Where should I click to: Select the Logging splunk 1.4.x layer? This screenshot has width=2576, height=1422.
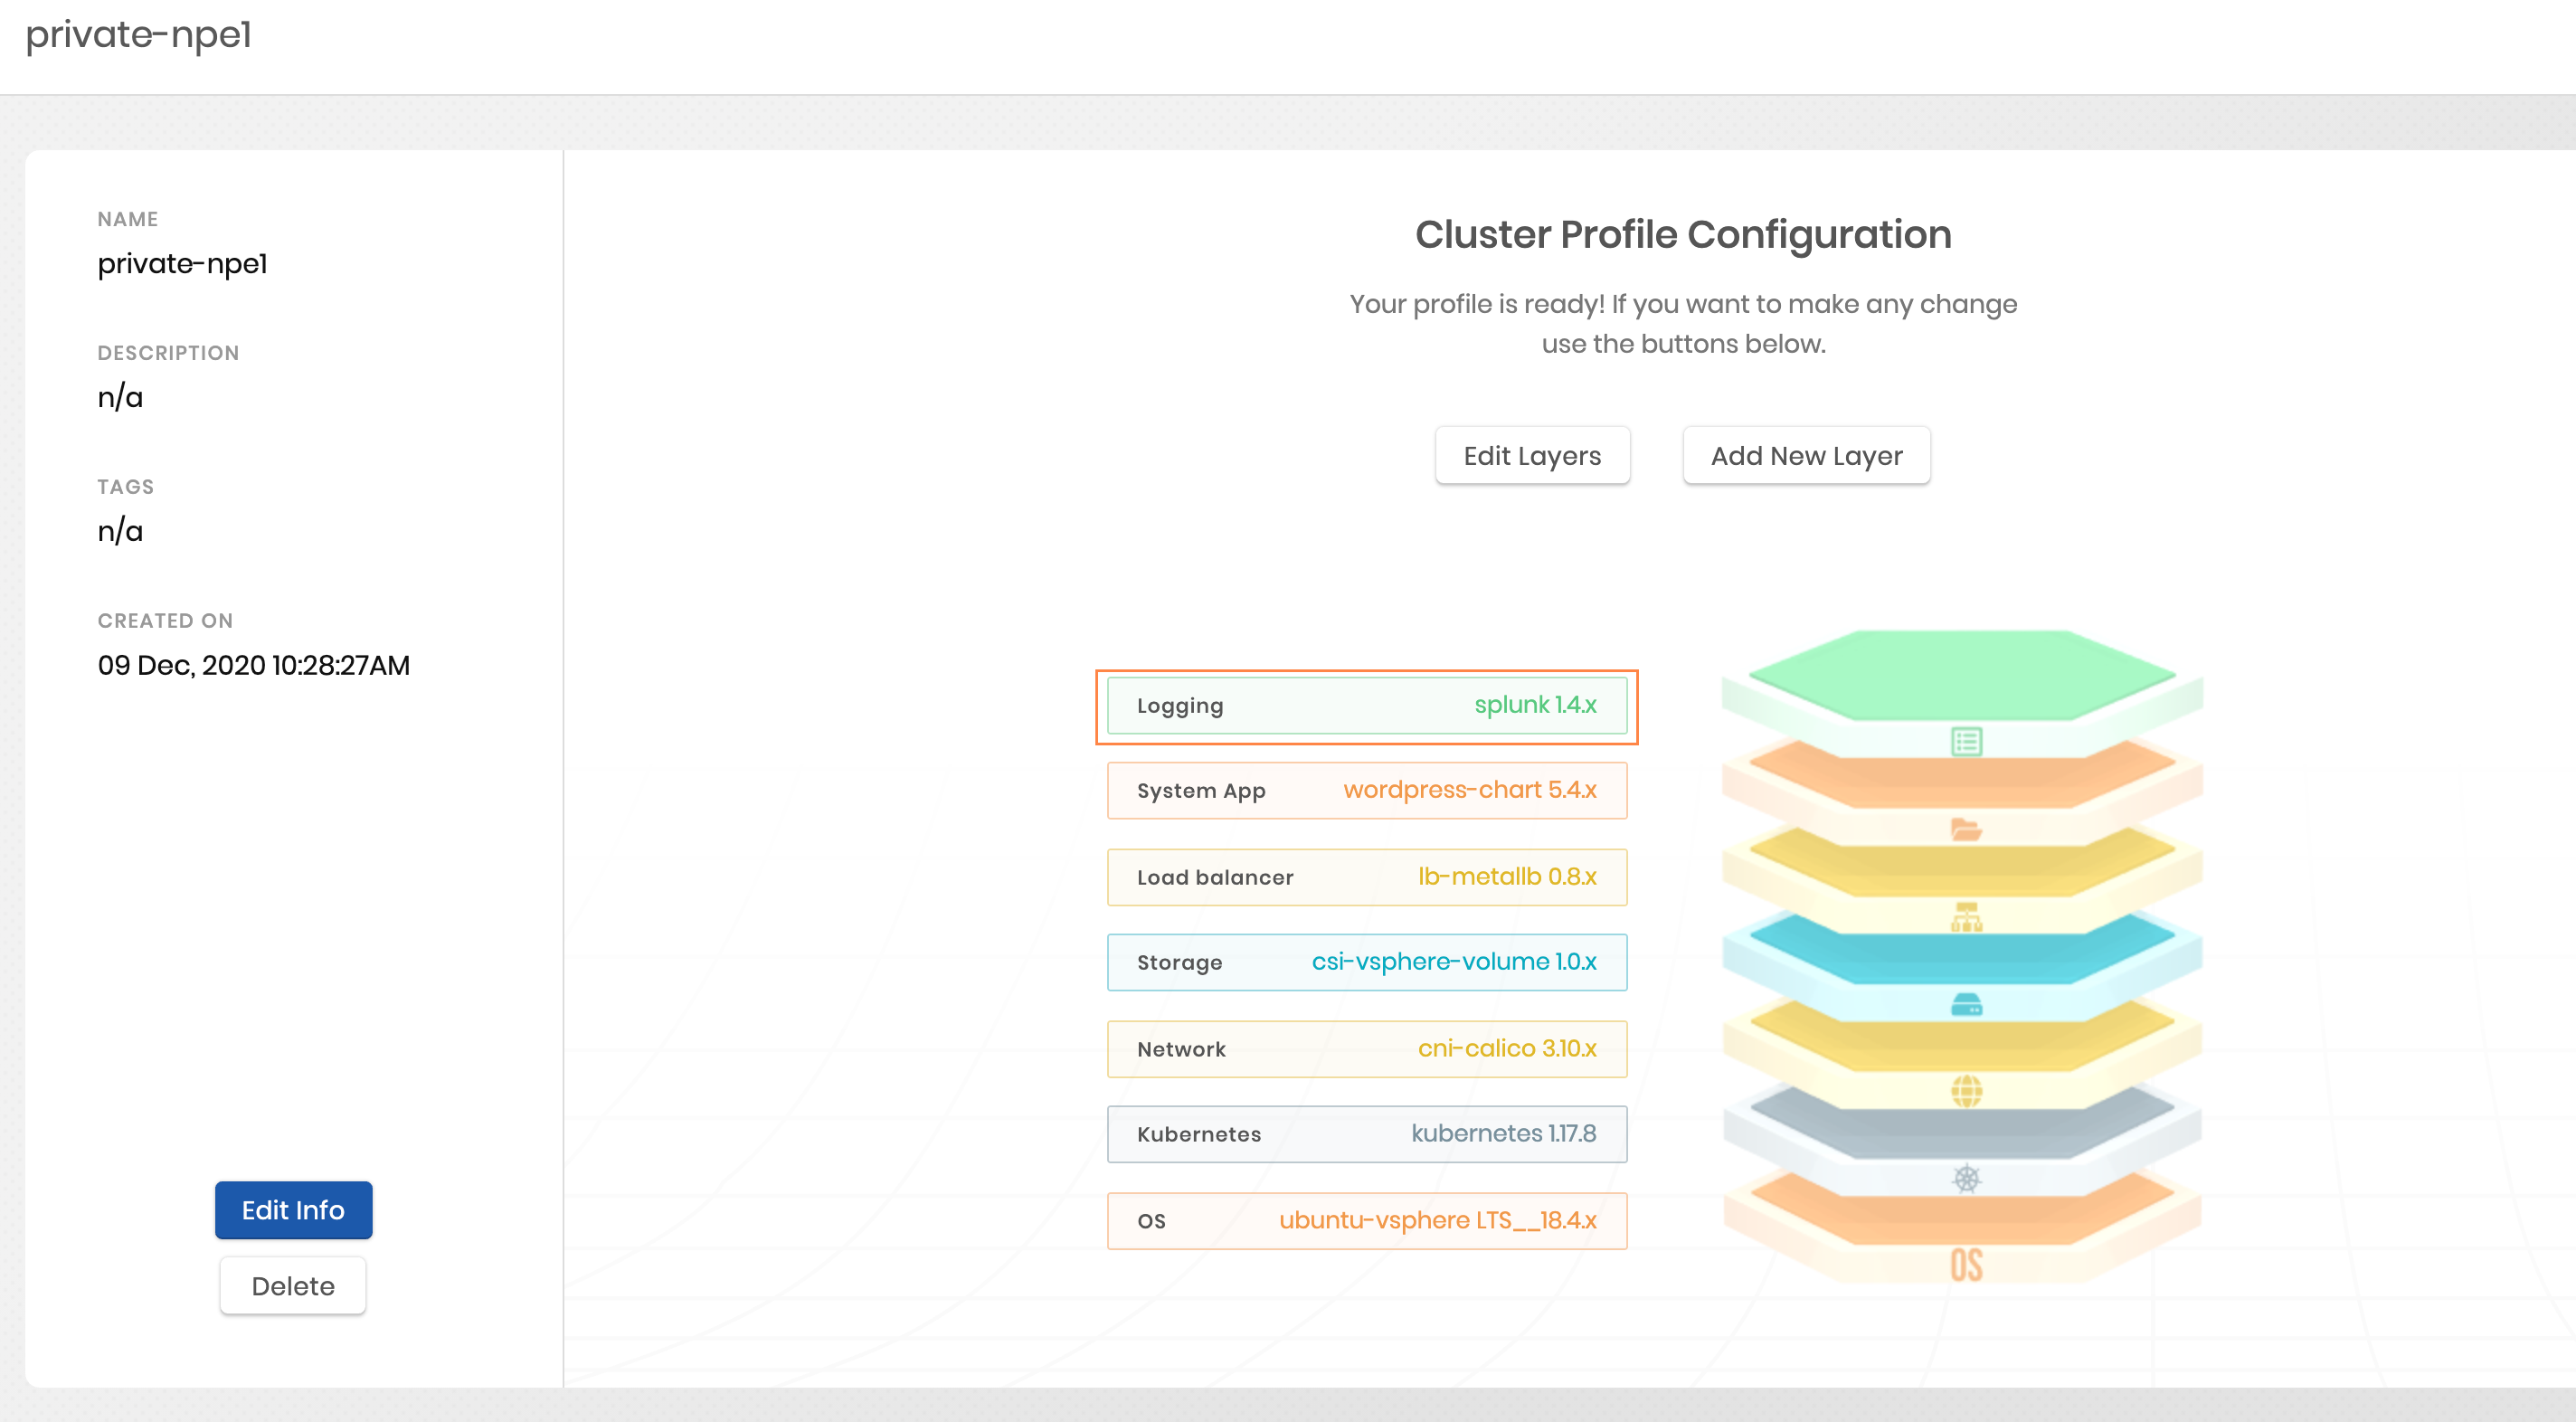pyautogui.click(x=1367, y=705)
